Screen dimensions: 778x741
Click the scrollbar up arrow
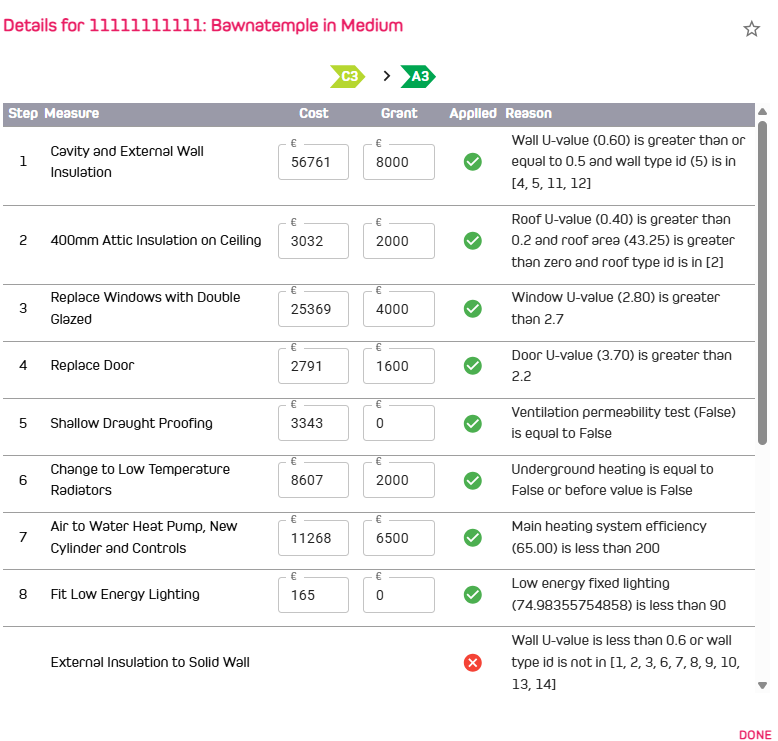[x=763, y=112]
